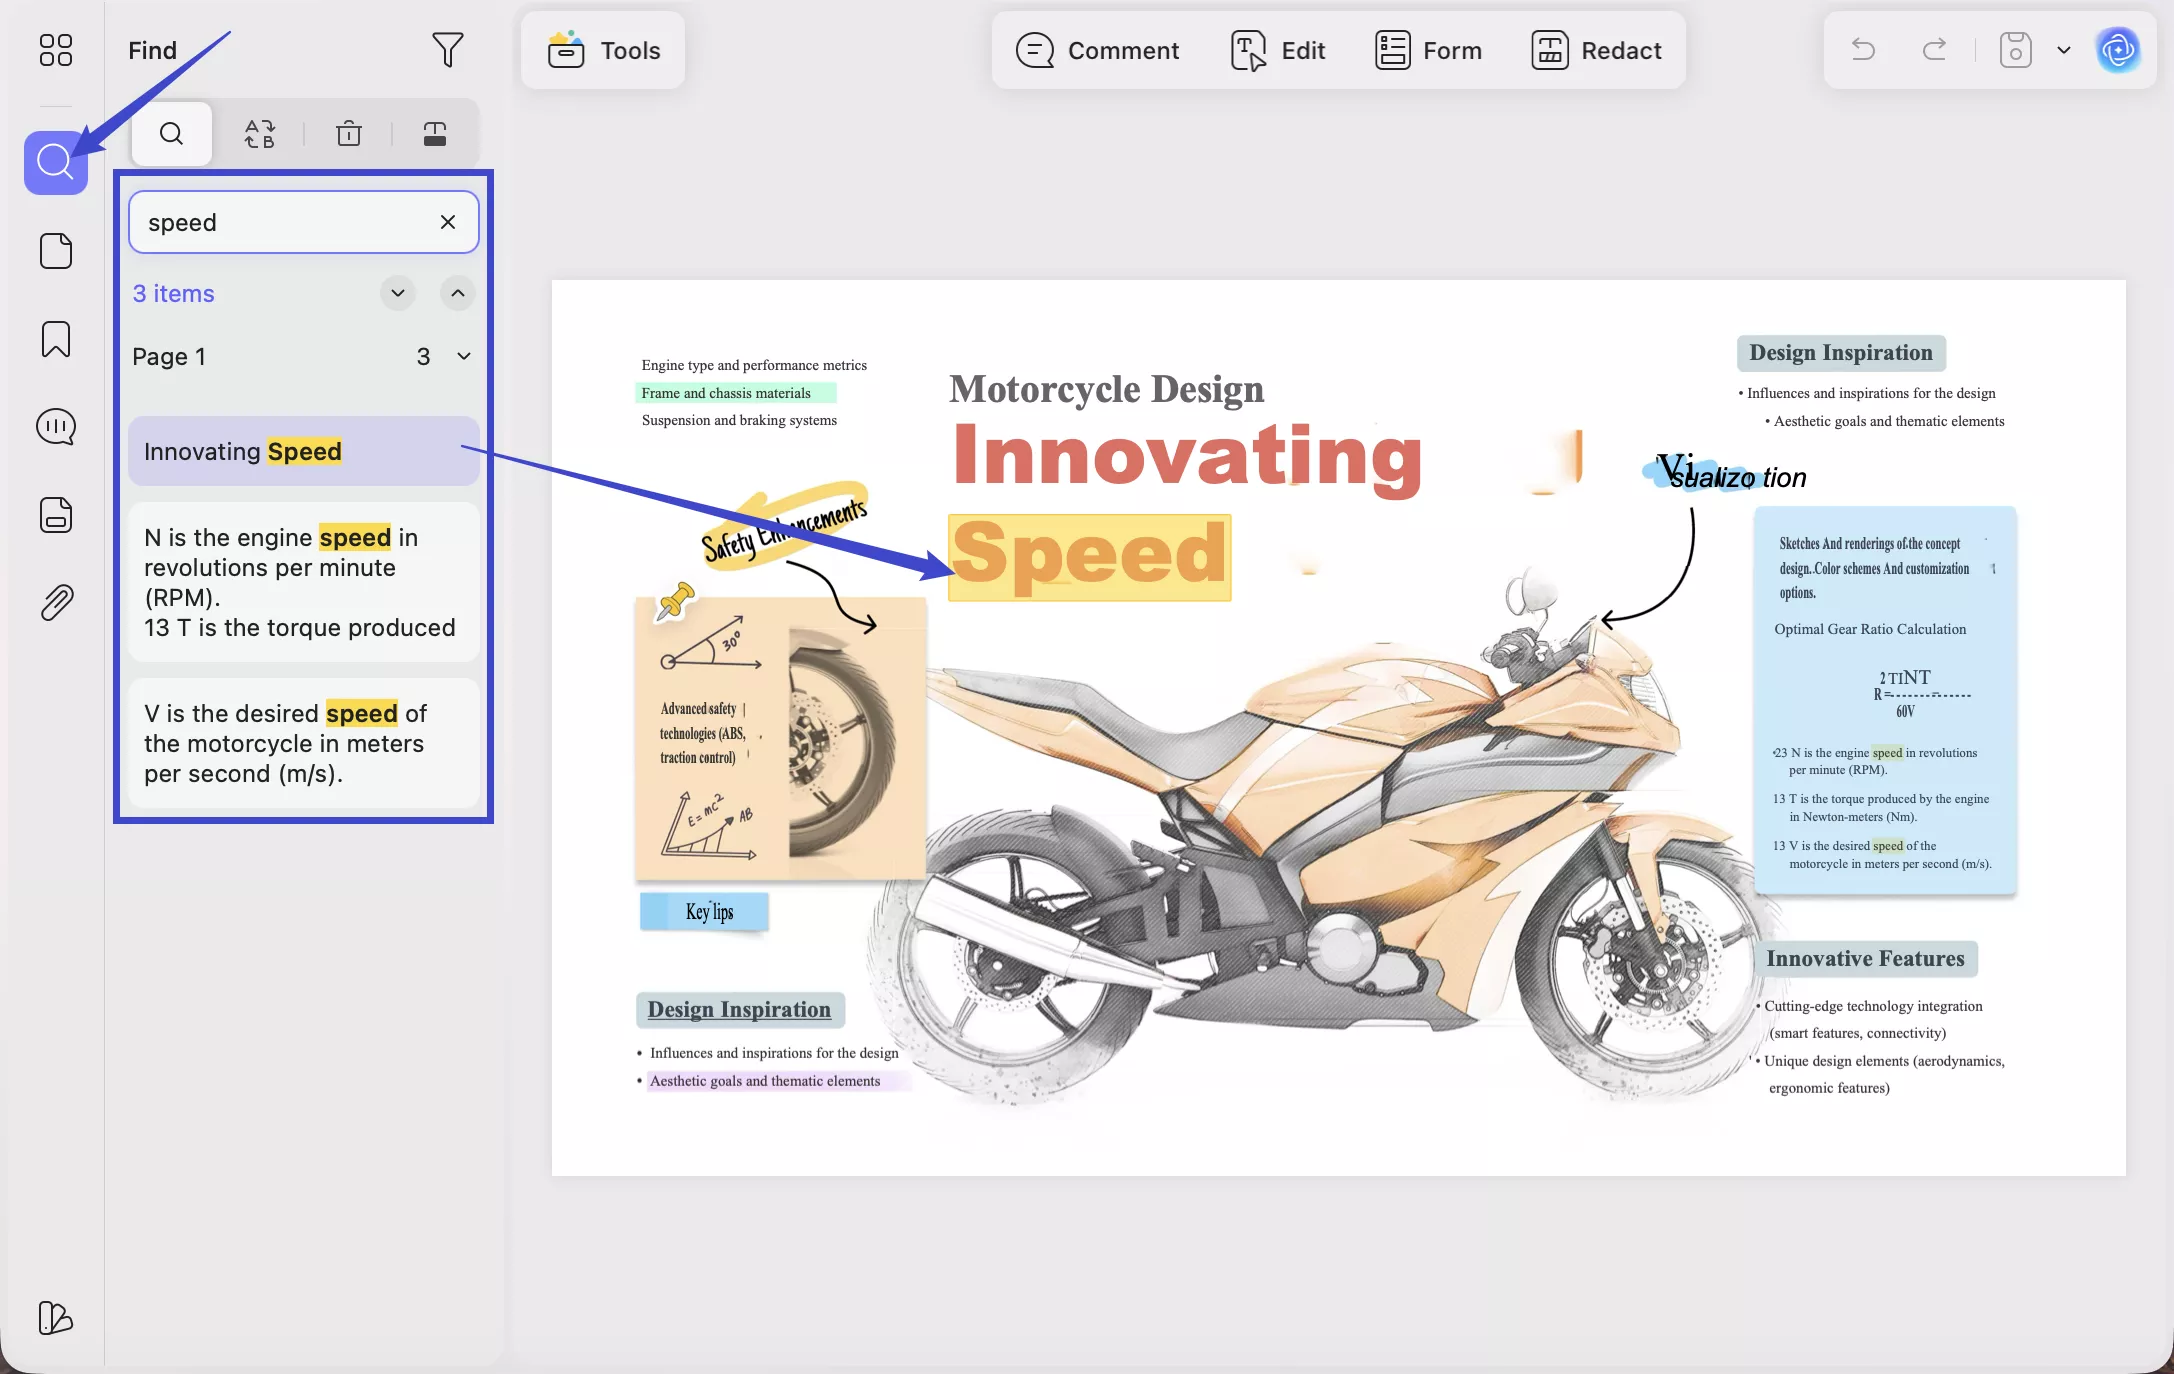The image size is (2174, 1374).
Task: Open the Tools menu
Action: pyautogui.click(x=602, y=50)
